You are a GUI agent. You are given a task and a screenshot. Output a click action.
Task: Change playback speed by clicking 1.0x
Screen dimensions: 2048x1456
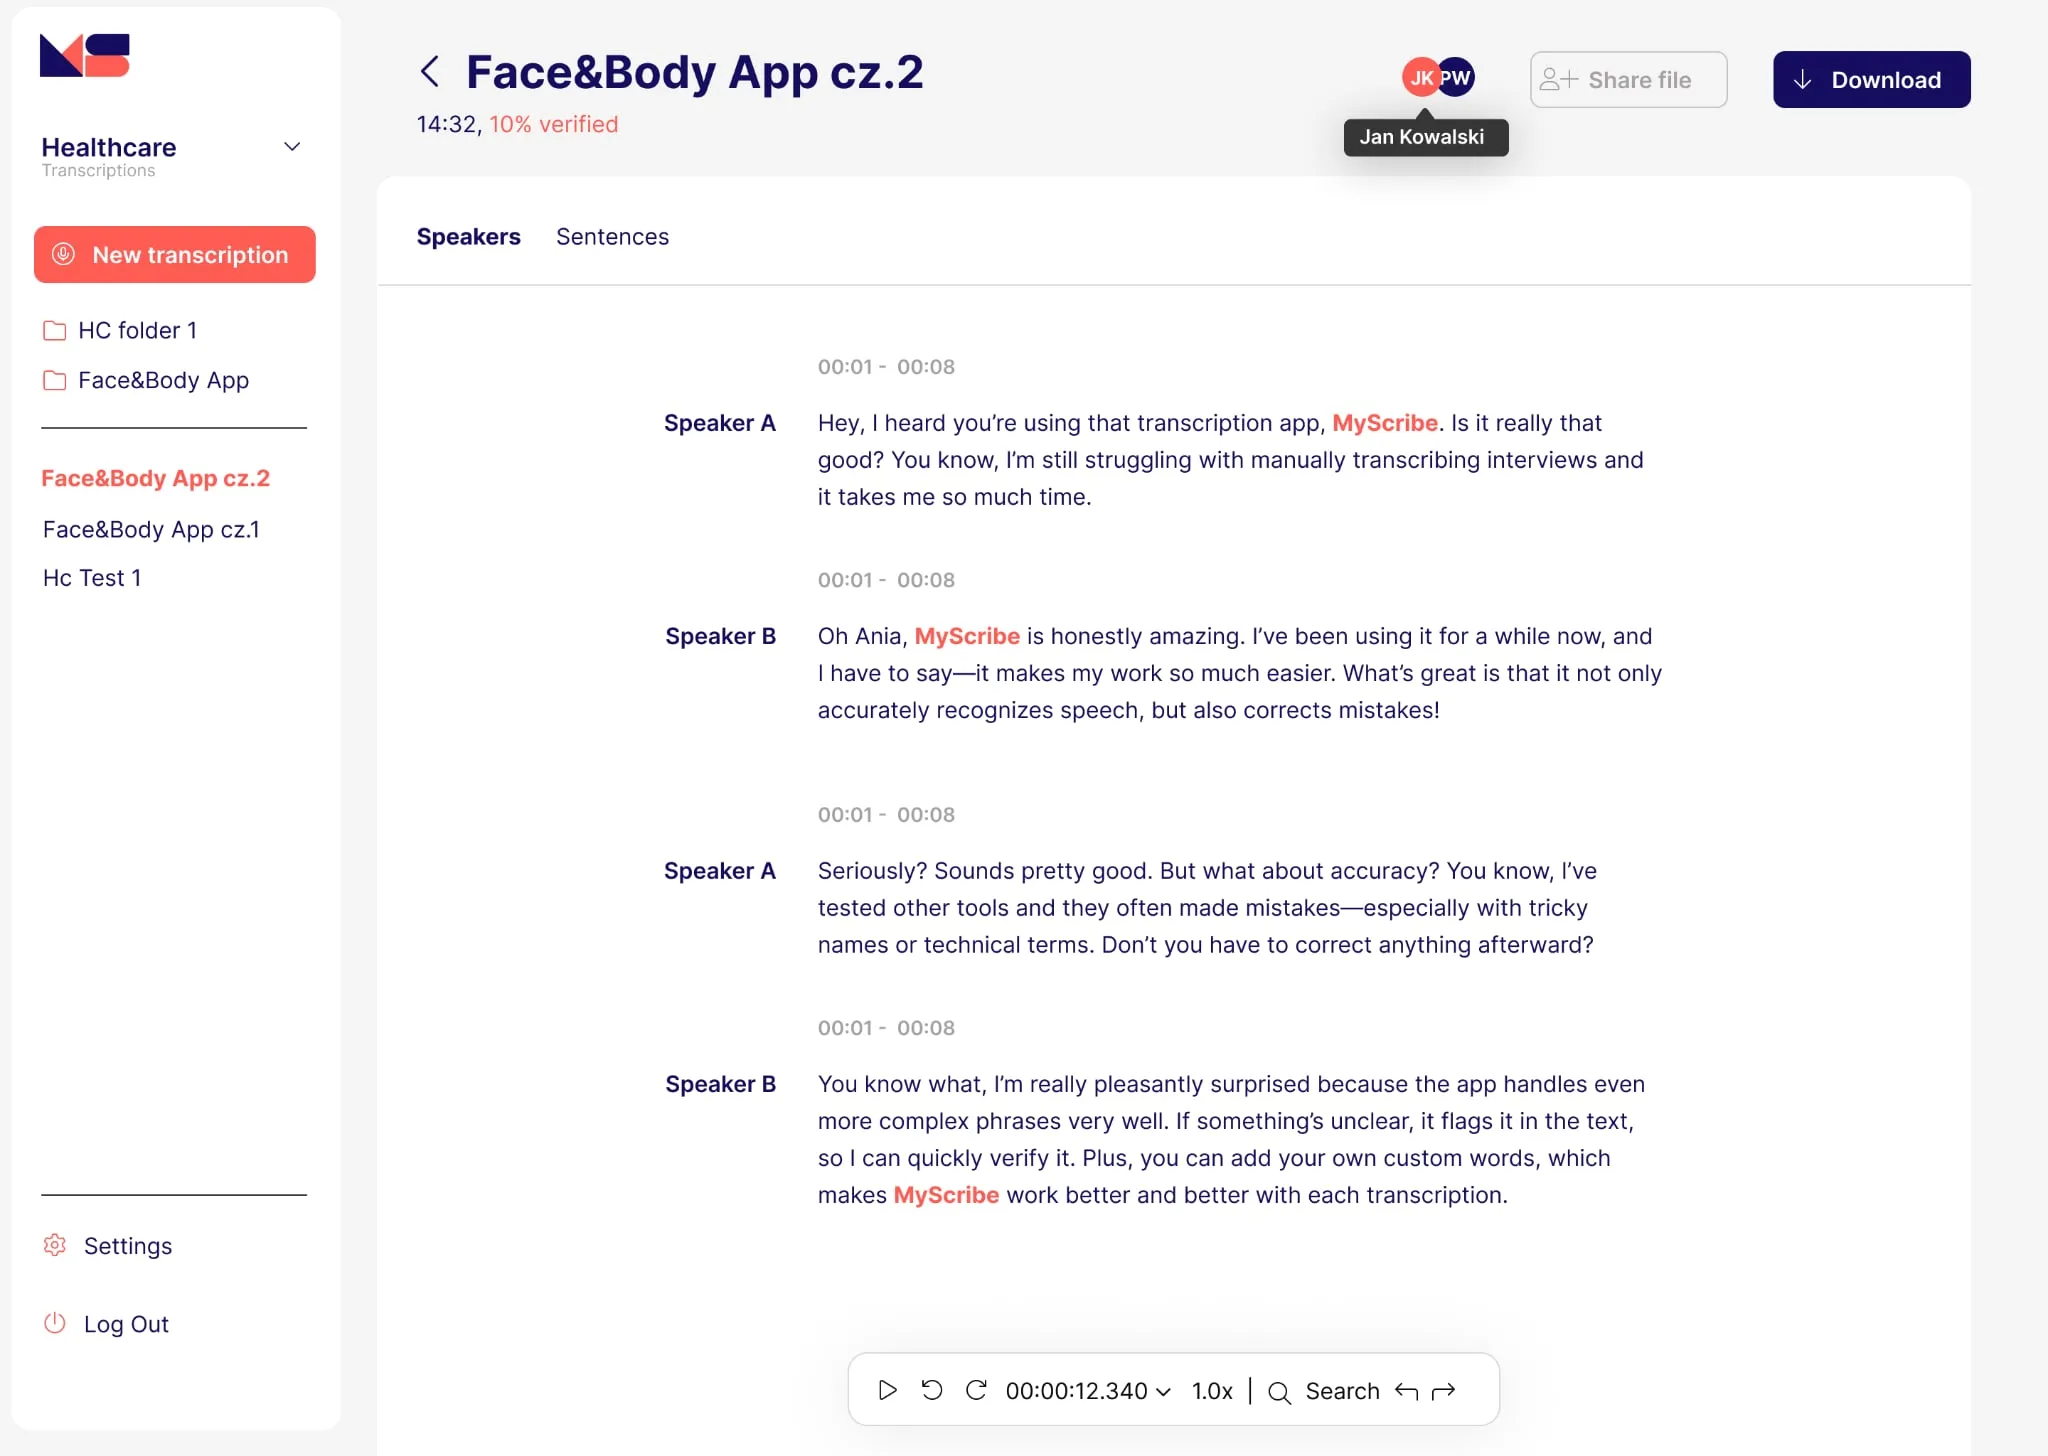coord(1211,1391)
